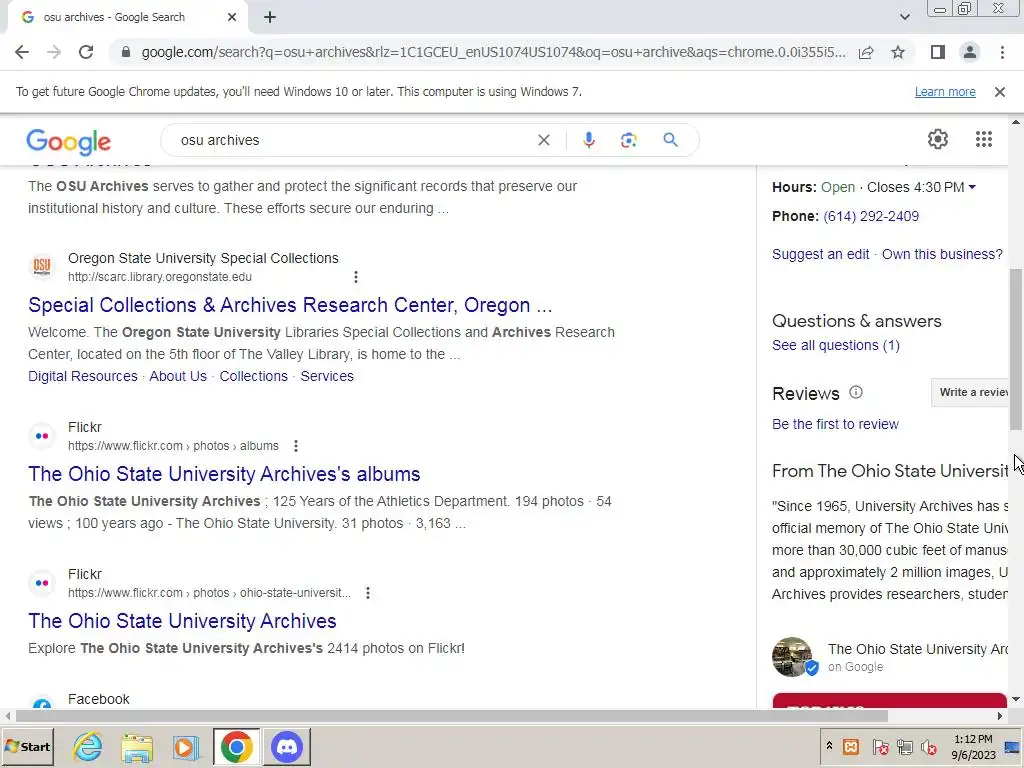
Task: Click Be the first to review link
Action: 835,424
